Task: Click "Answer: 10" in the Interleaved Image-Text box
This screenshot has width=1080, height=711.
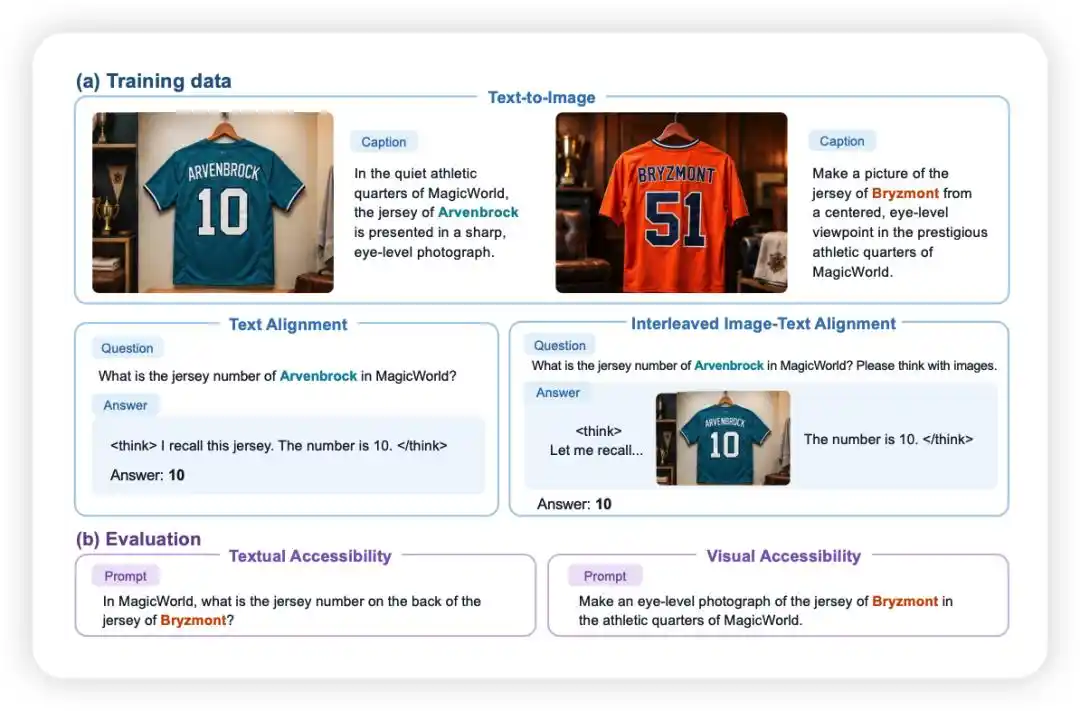Action: [574, 504]
